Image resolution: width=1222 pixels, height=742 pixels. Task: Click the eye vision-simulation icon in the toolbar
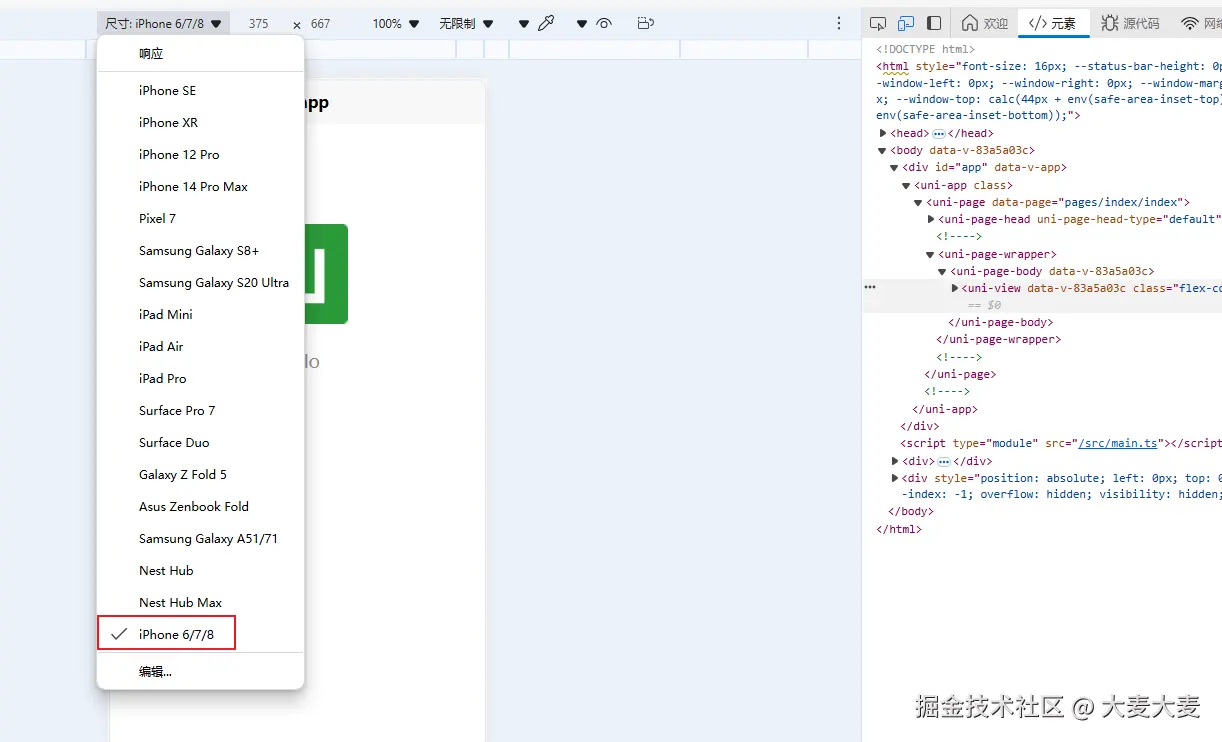click(x=604, y=23)
